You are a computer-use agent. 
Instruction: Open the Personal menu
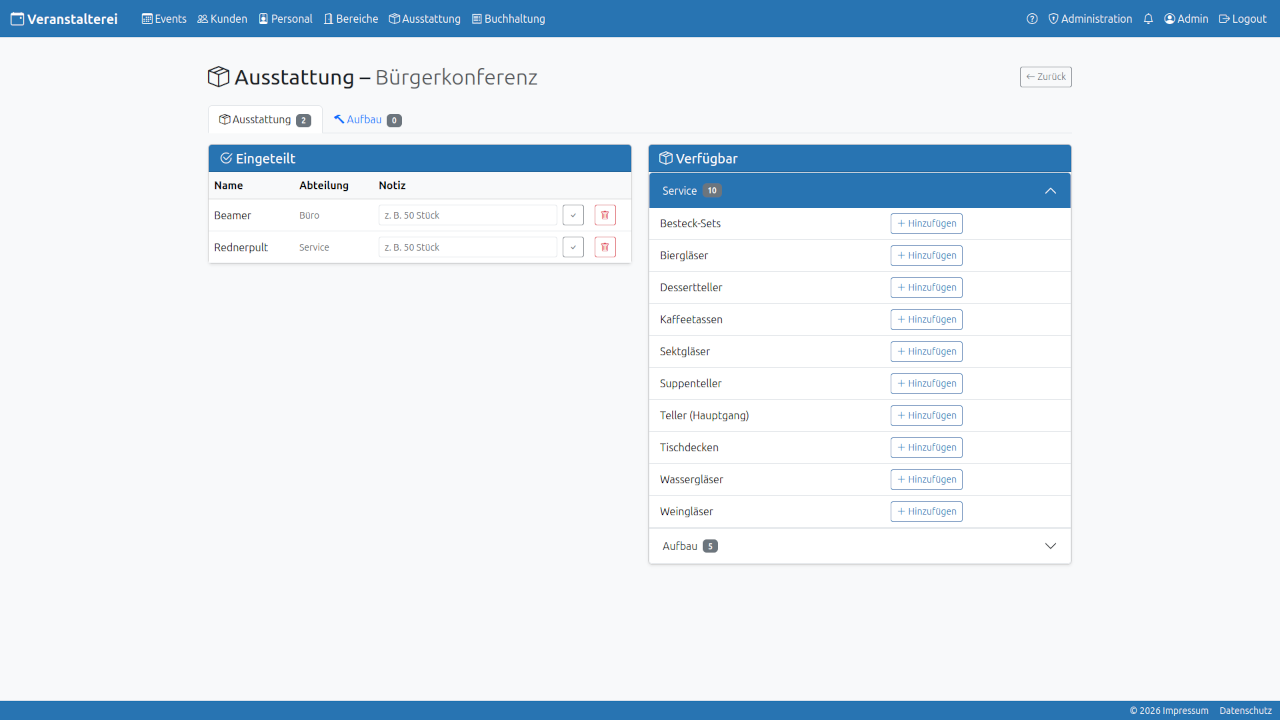(x=285, y=19)
